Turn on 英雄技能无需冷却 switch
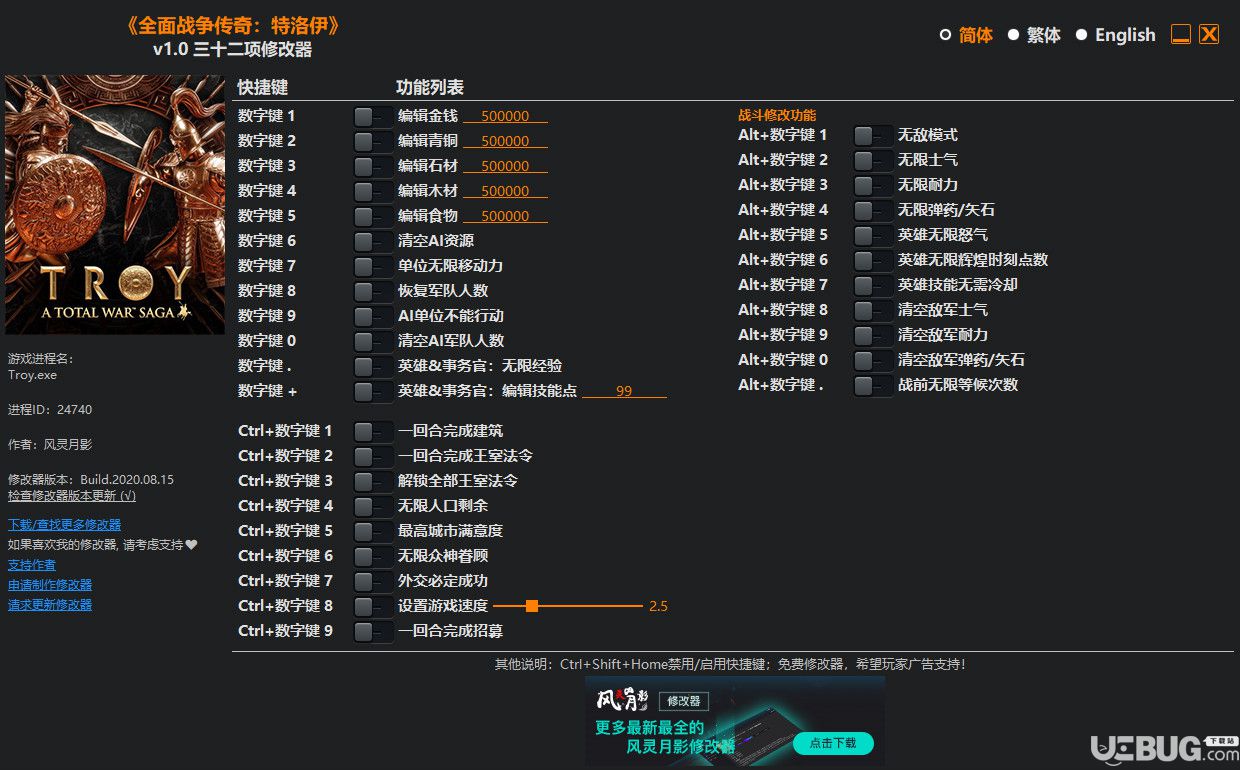Viewport: 1240px width, 770px height. [873, 285]
